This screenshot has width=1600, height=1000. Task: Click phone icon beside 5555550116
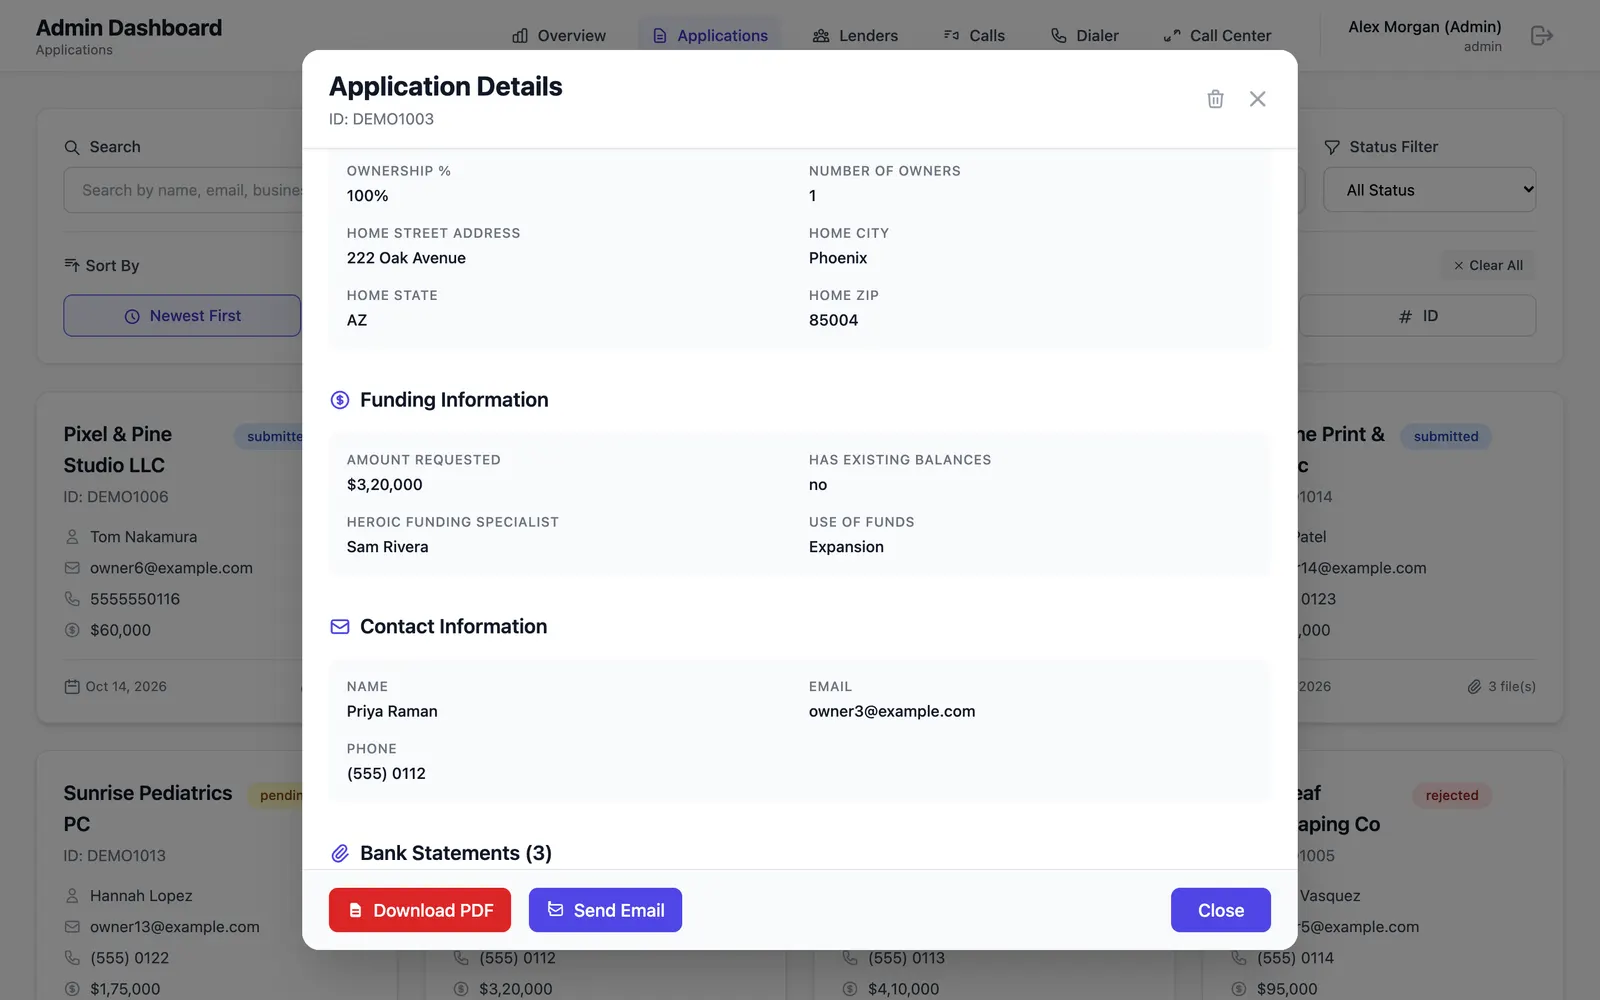[72, 599]
